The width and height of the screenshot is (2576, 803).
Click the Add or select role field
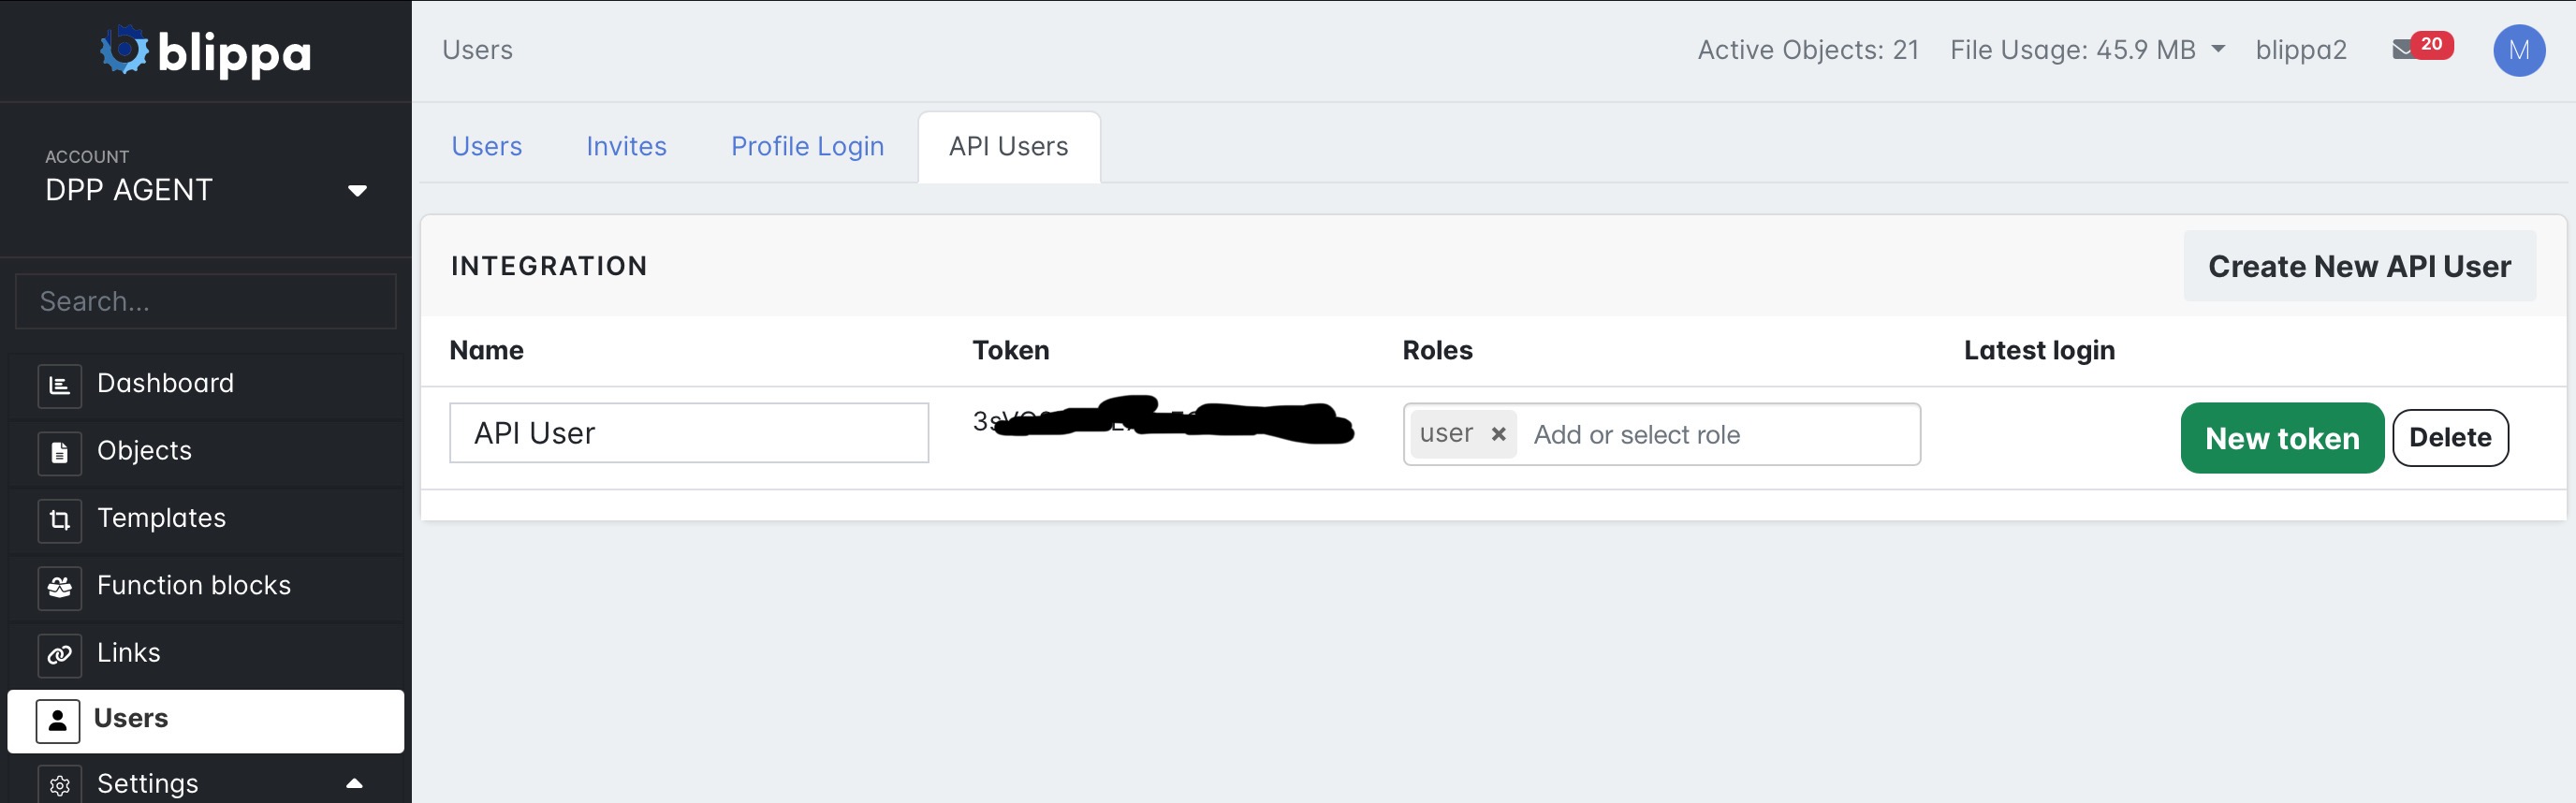1715,435
